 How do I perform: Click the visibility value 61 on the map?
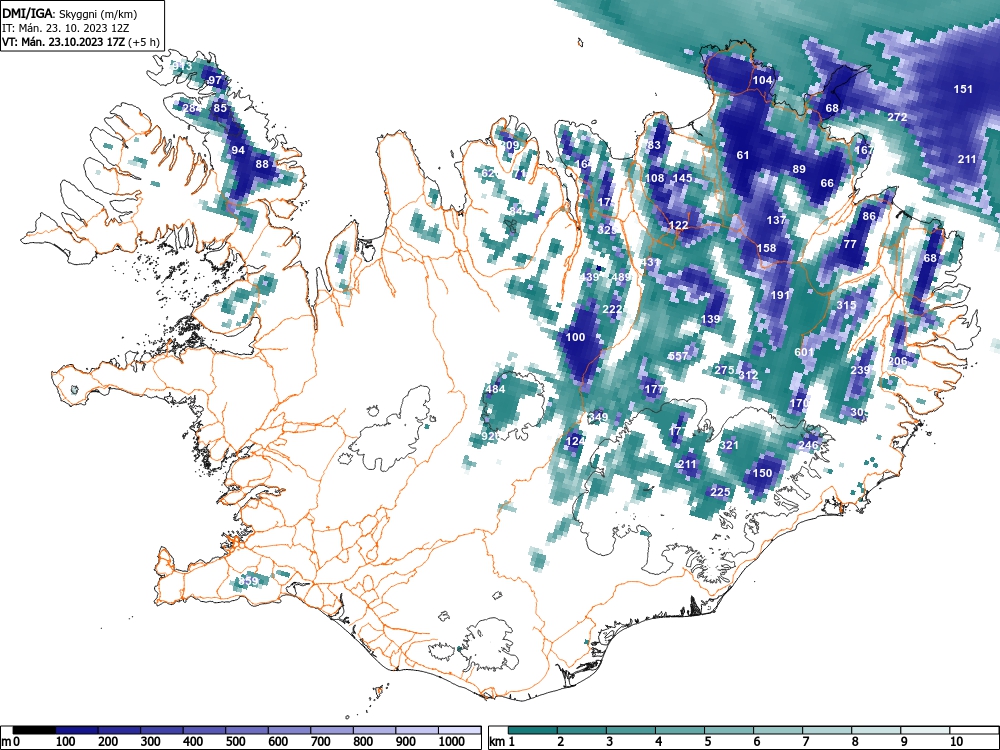pos(743,155)
